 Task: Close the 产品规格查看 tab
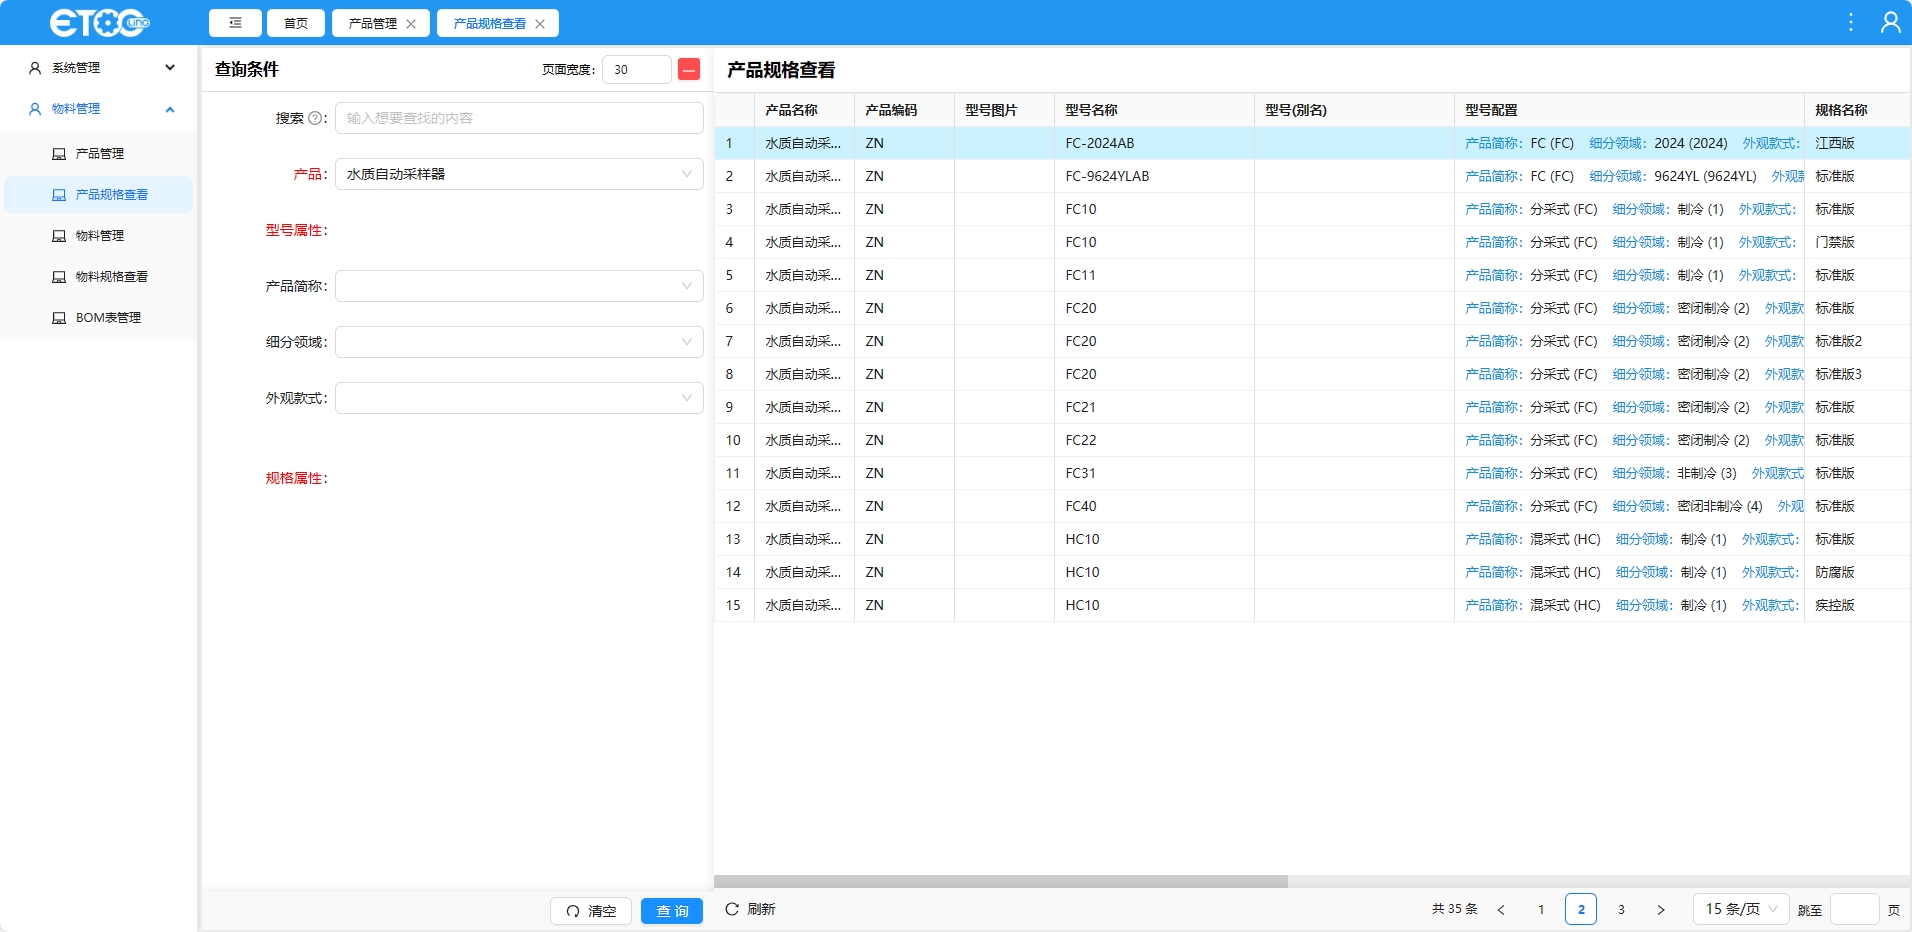point(540,24)
